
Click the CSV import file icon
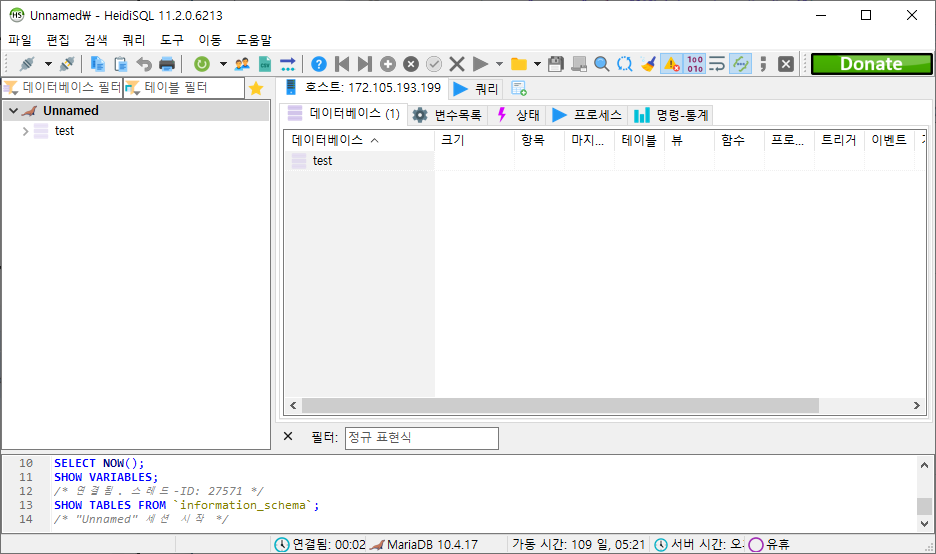click(265, 64)
